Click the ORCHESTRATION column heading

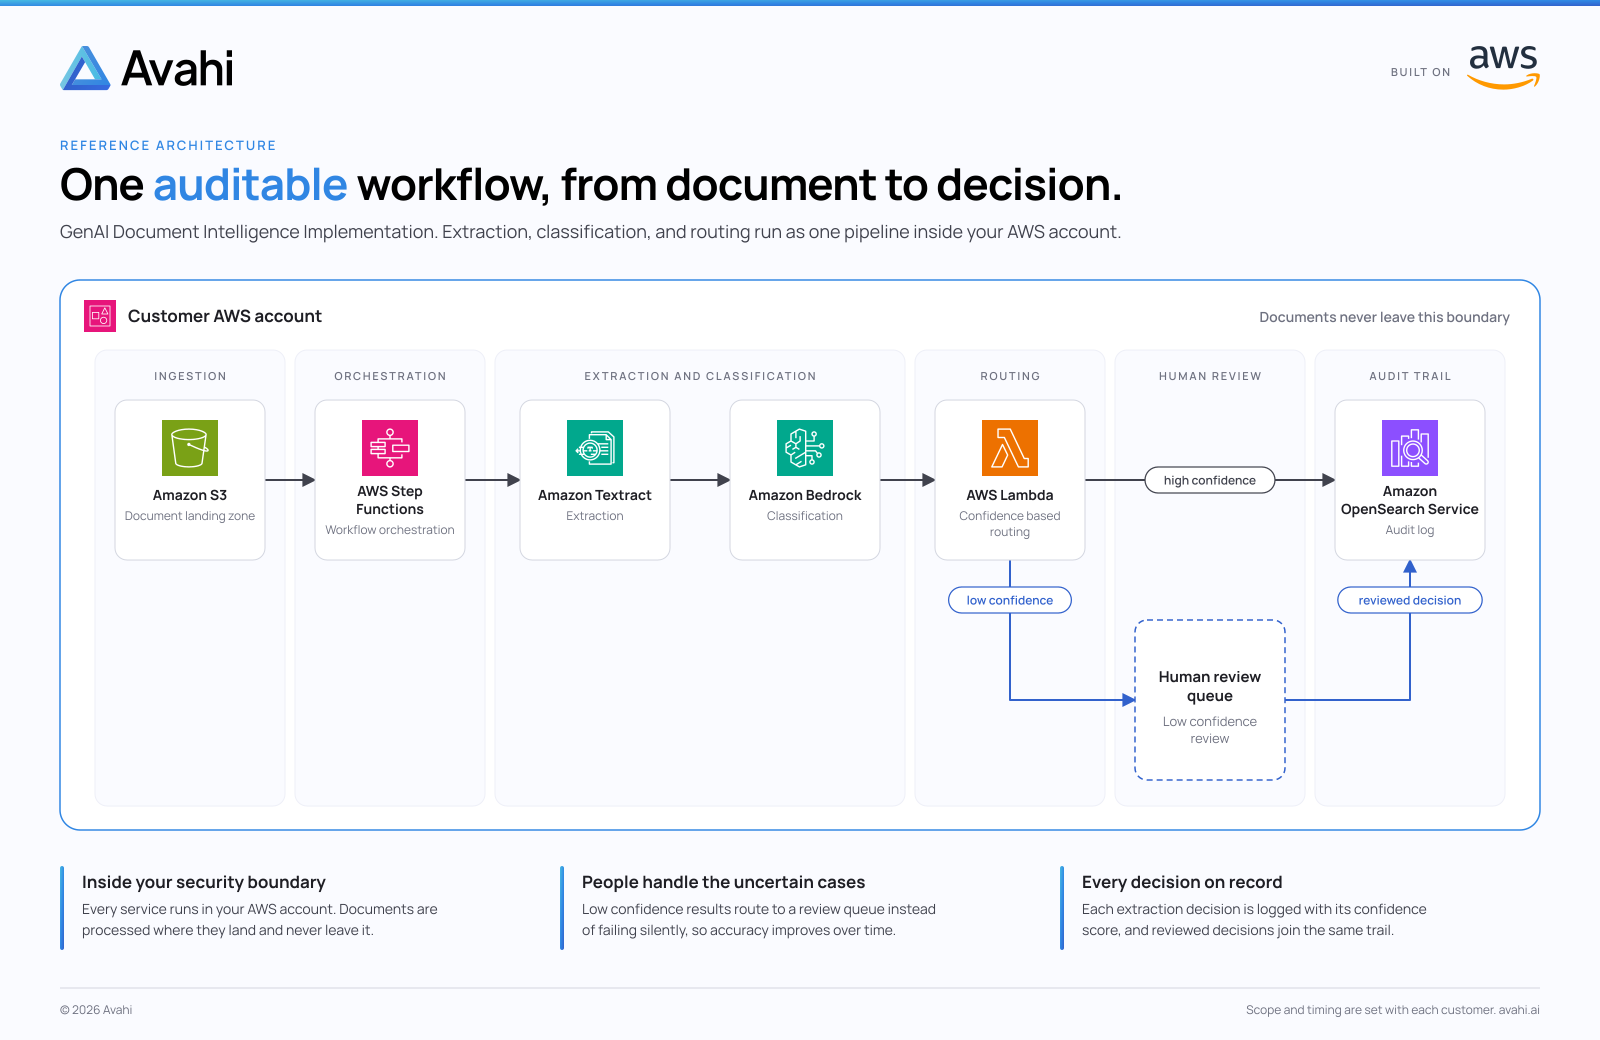click(390, 376)
